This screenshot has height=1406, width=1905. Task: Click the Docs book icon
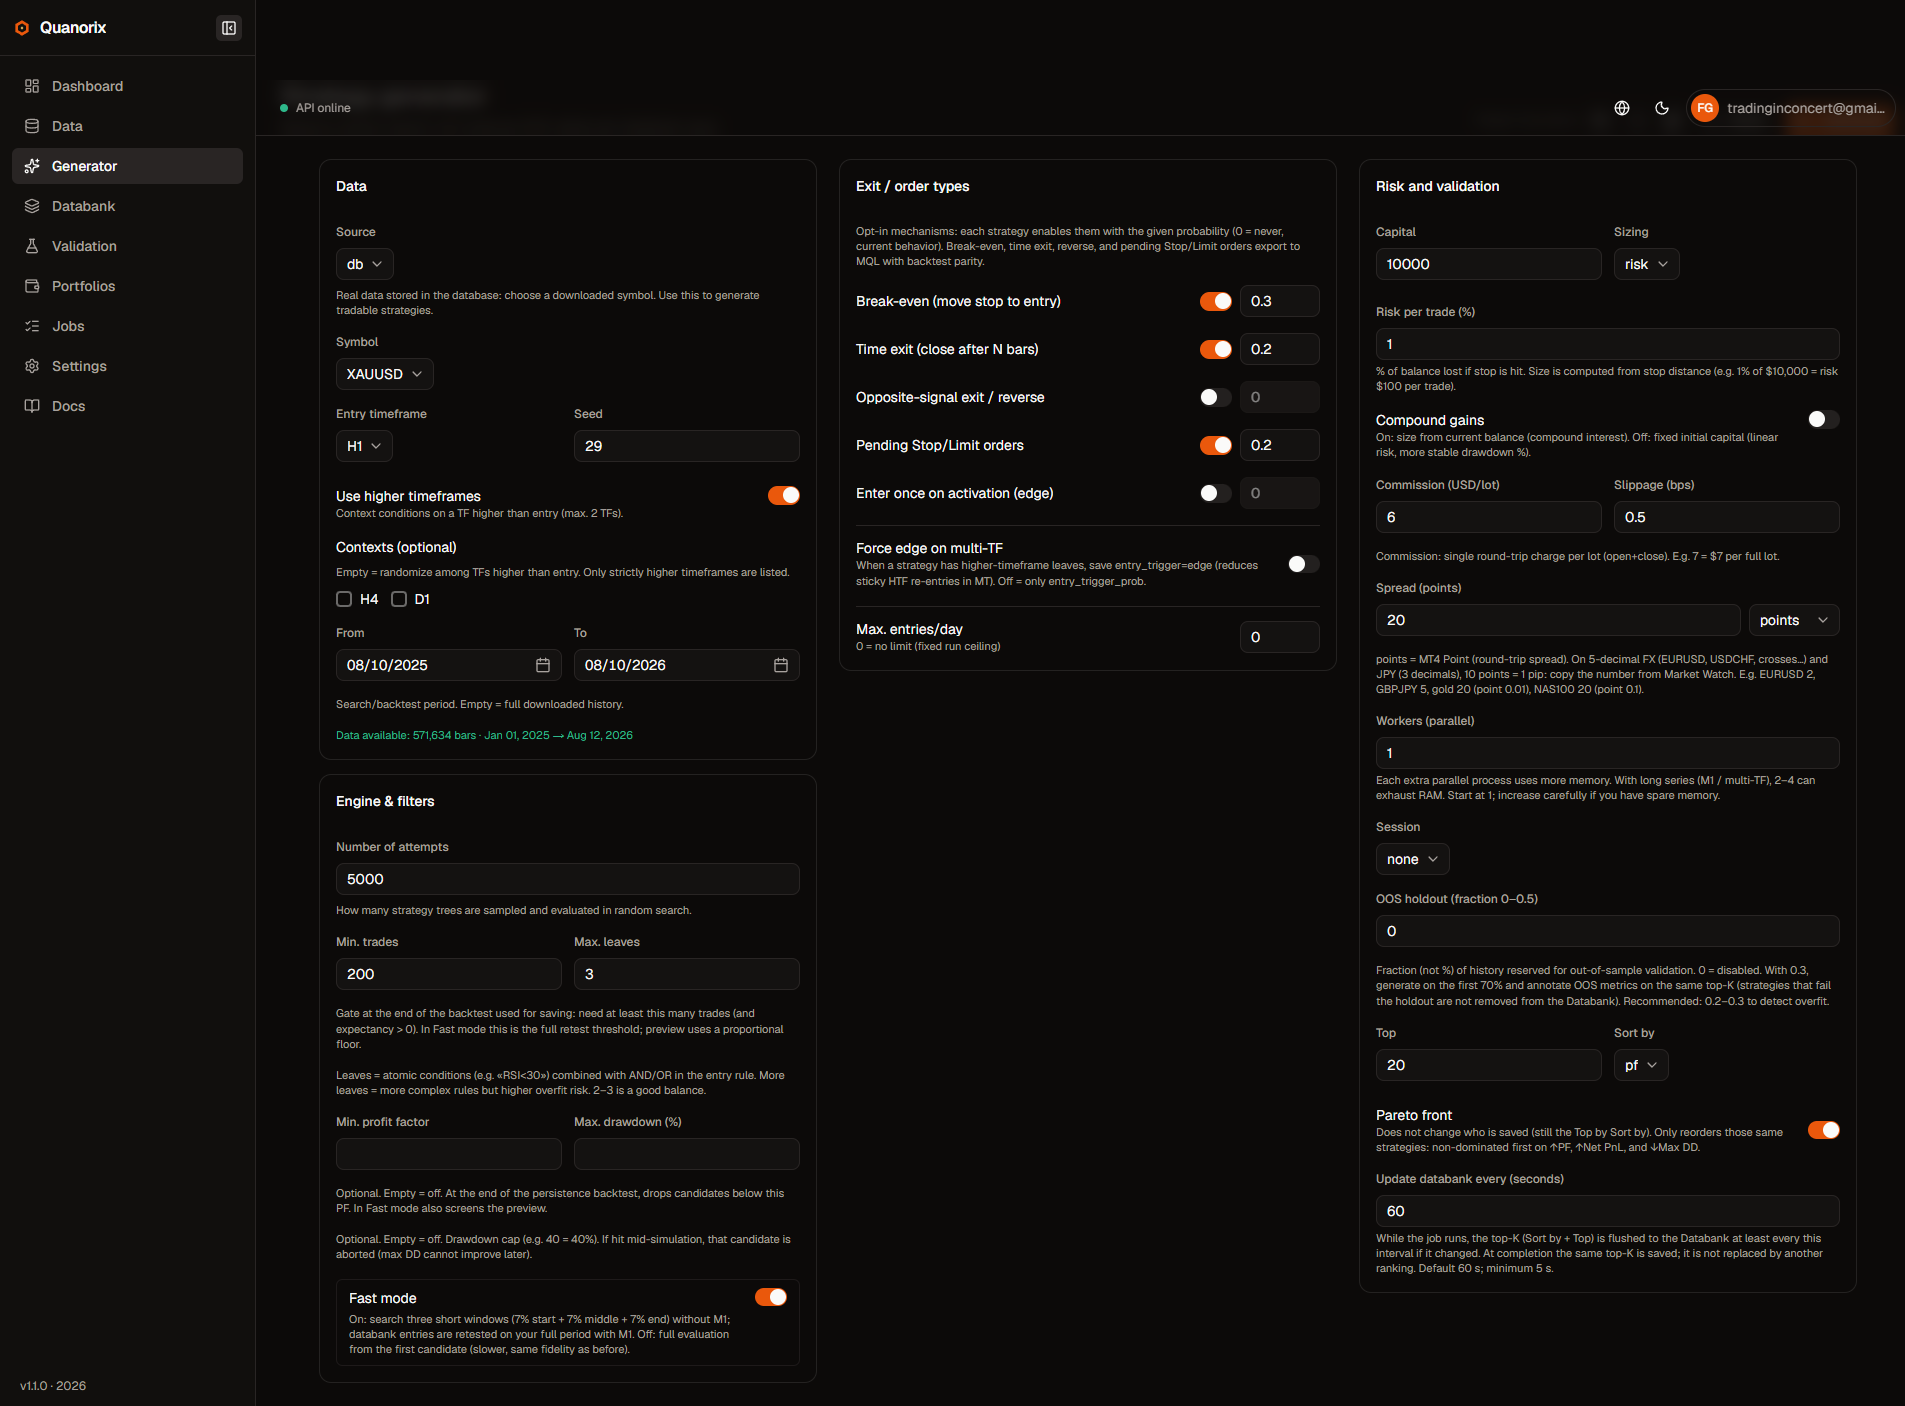(x=32, y=406)
